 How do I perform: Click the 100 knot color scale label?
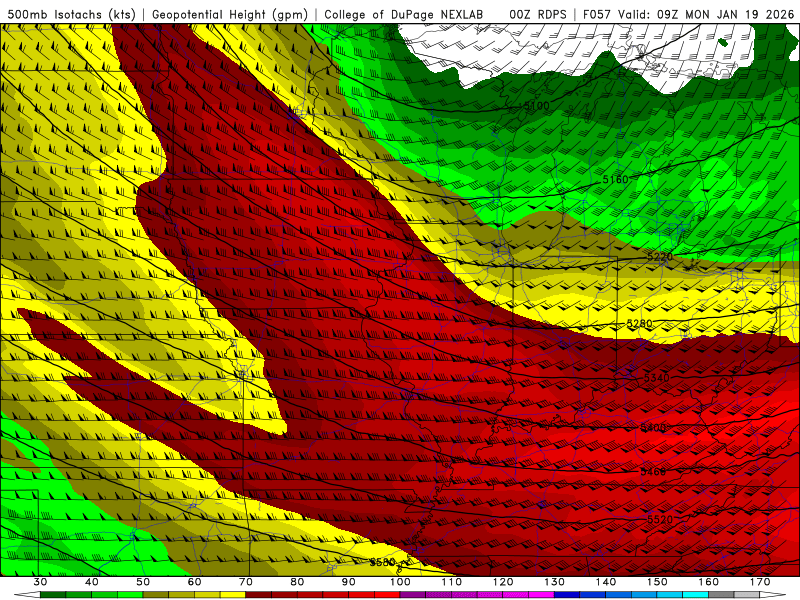point(400,582)
